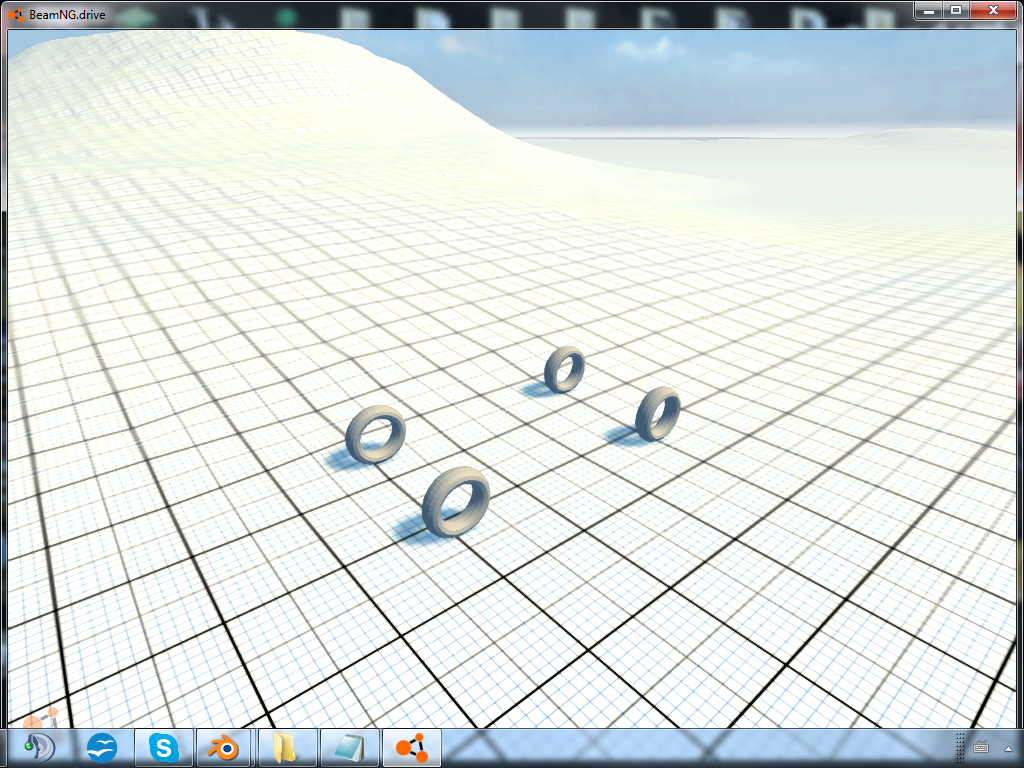Click the BeamNG.drive title bar icon

(x=16, y=14)
